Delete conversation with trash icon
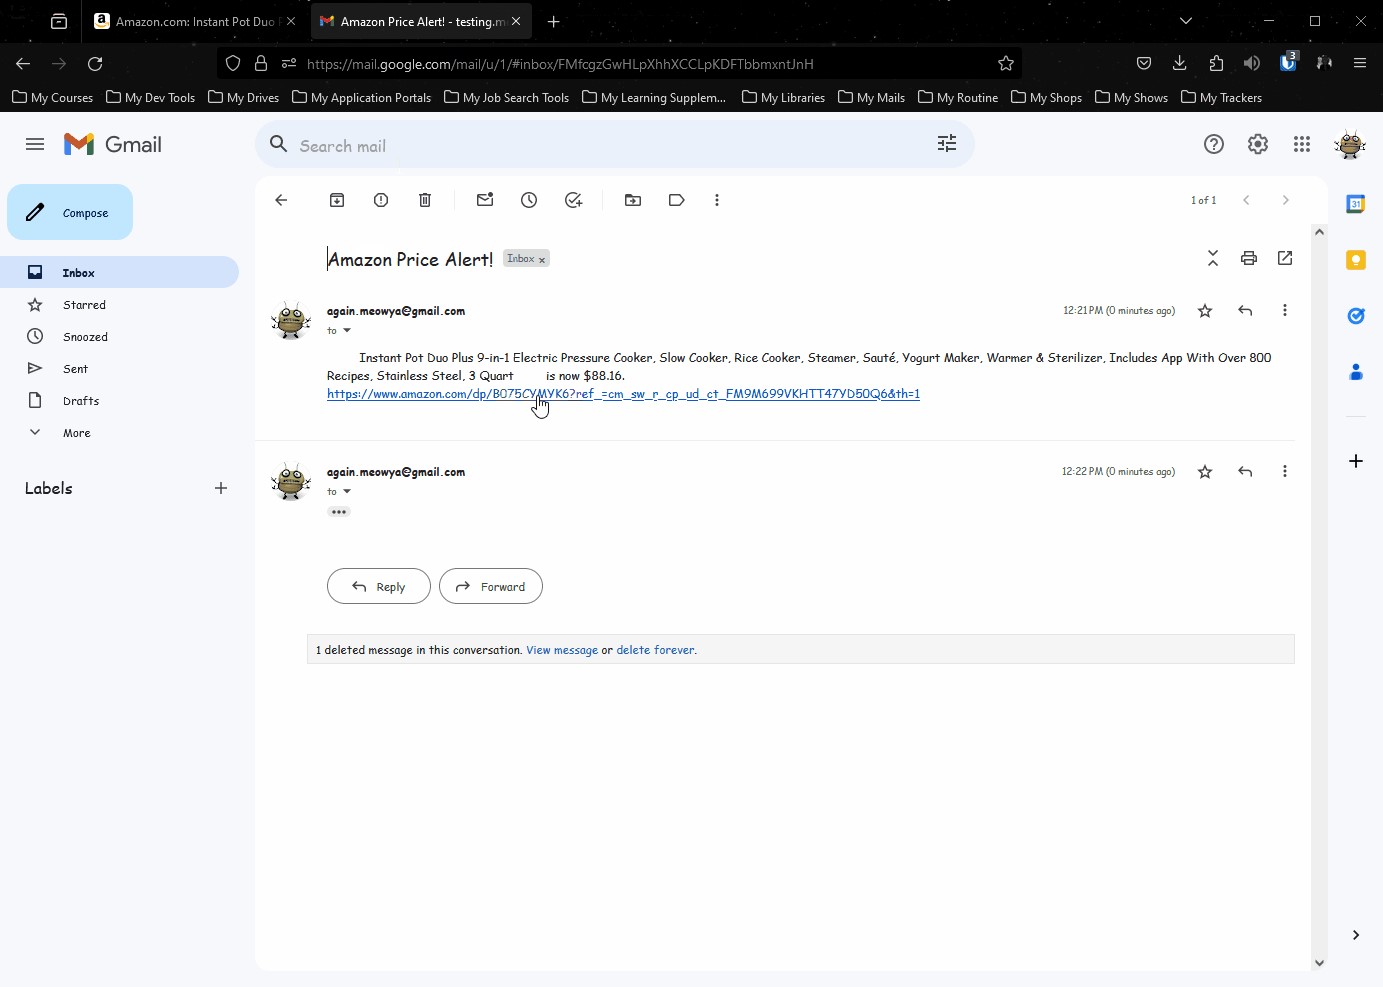 coord(425,200)
